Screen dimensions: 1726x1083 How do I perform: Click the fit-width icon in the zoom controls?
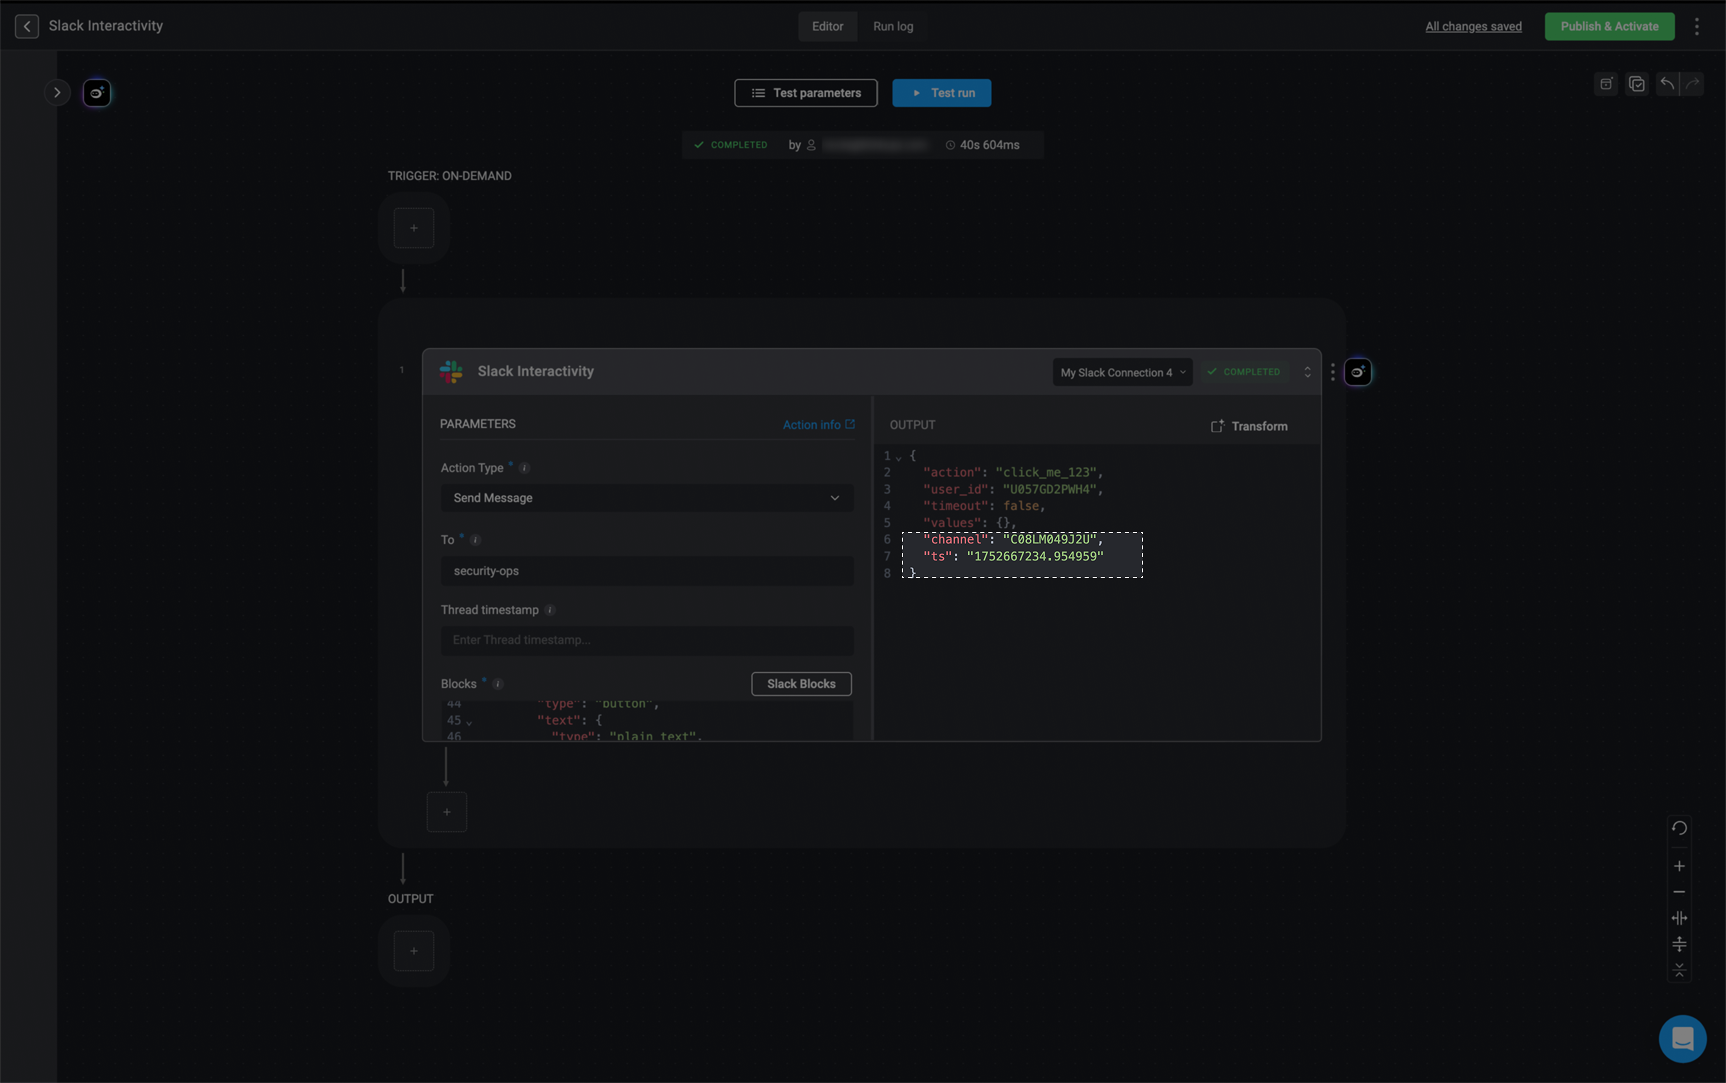[x=1679, y=918]
